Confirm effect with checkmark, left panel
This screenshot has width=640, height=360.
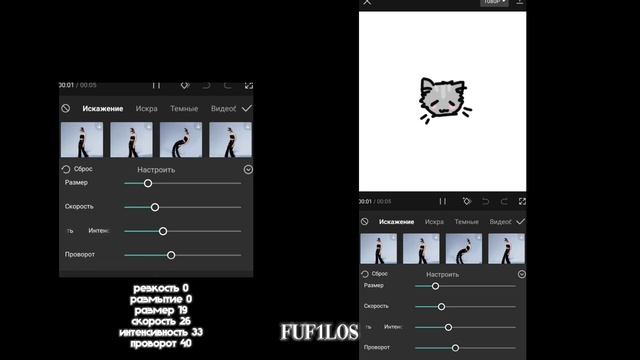(x=247, y=108)
